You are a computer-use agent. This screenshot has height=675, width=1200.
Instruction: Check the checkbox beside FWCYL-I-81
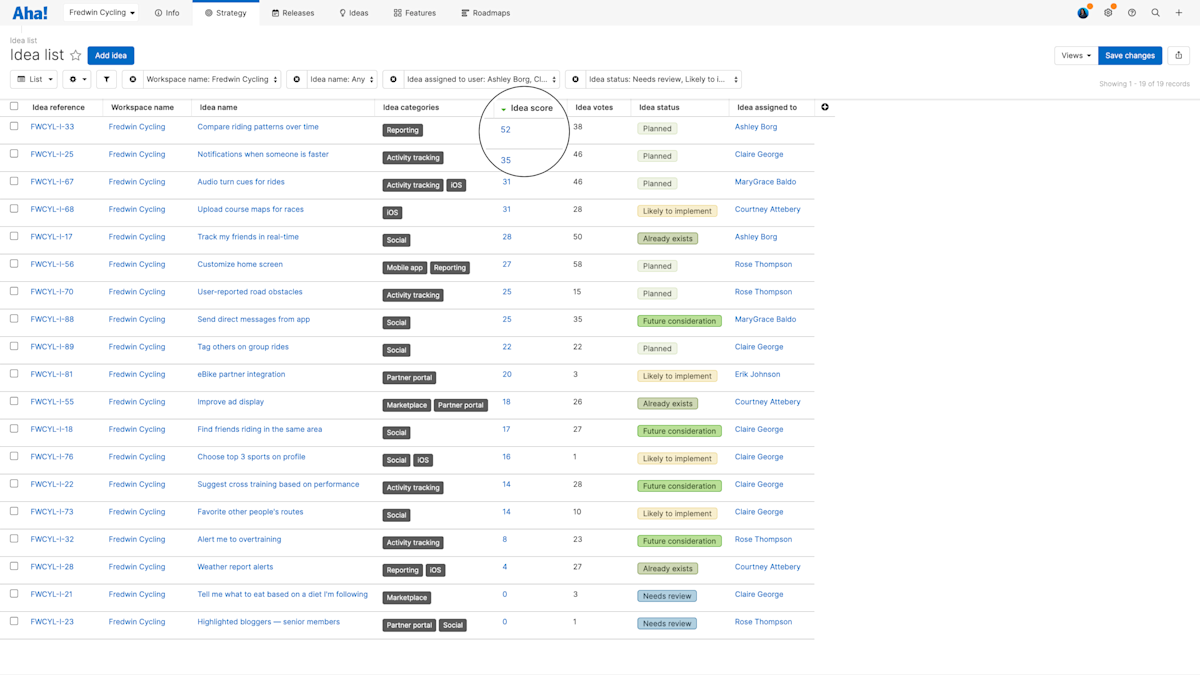[x=13, y=374]
